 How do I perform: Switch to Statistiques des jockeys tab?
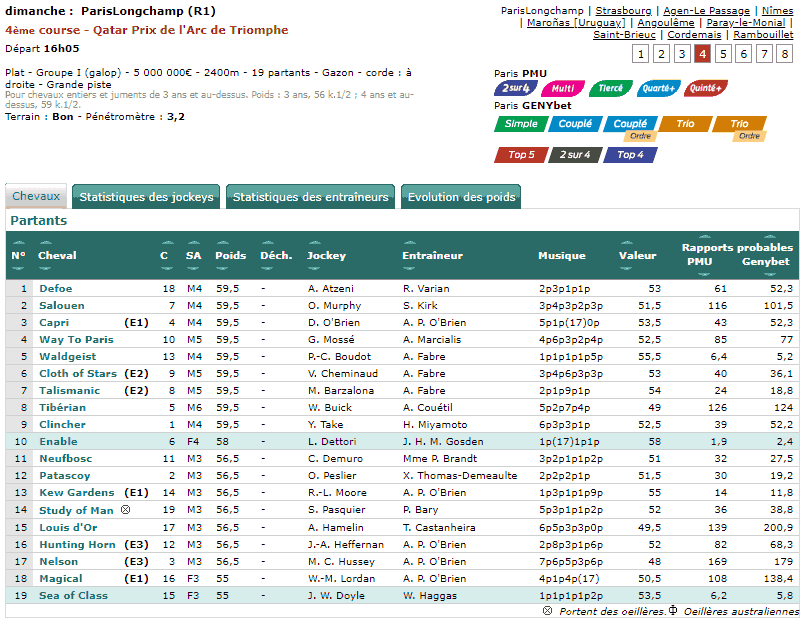pos(146,197)
